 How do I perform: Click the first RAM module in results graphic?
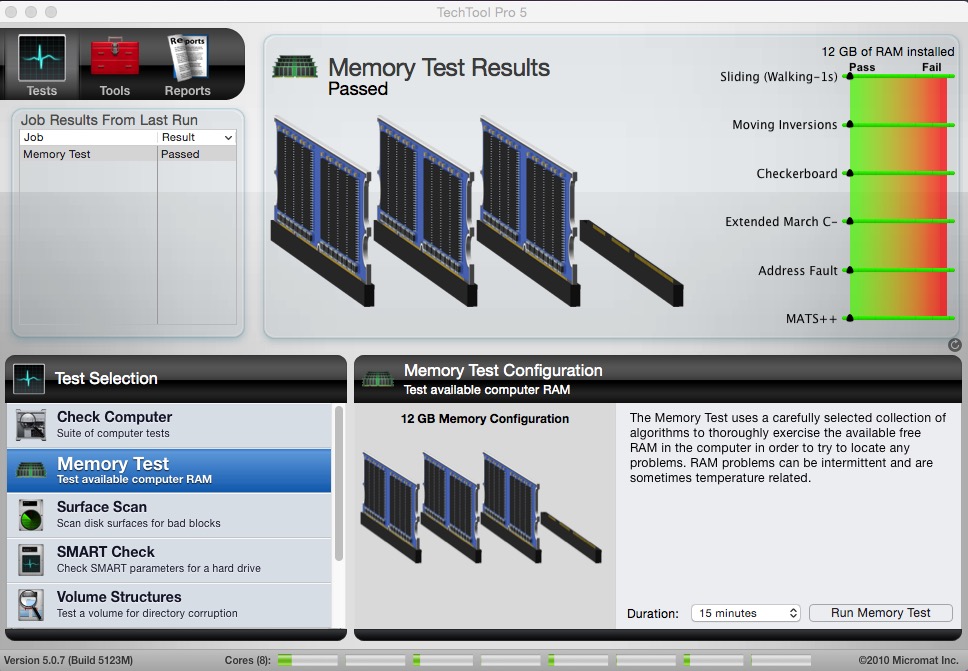pos(323,210)
